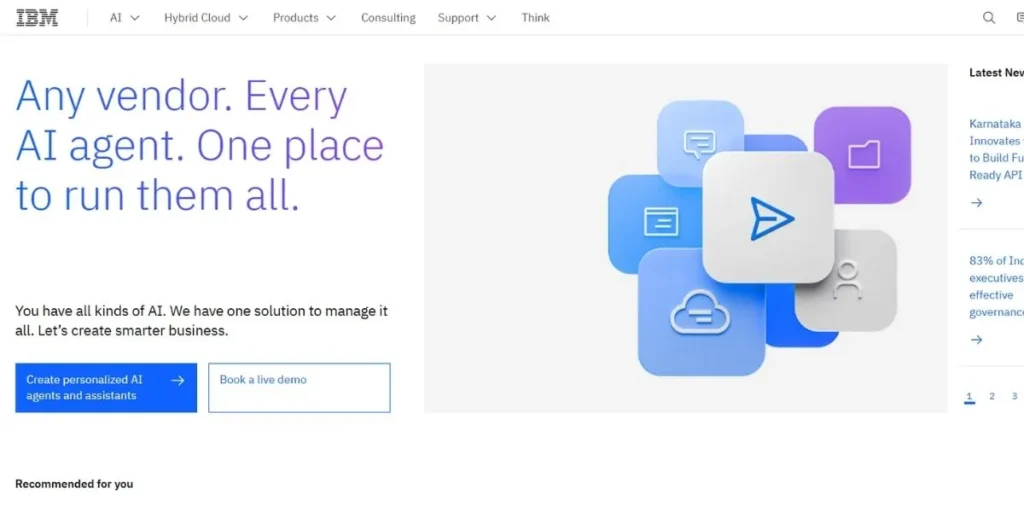Expand the Hybrid Cloud dropdown
1024x512 pixels.
point(206,17)
